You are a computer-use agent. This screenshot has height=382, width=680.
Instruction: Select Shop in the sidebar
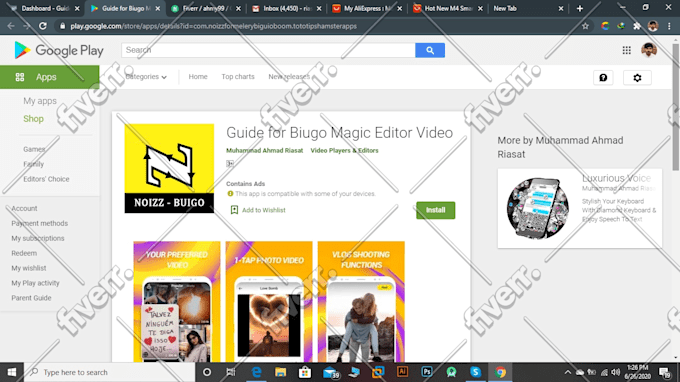tap(33, 119)
